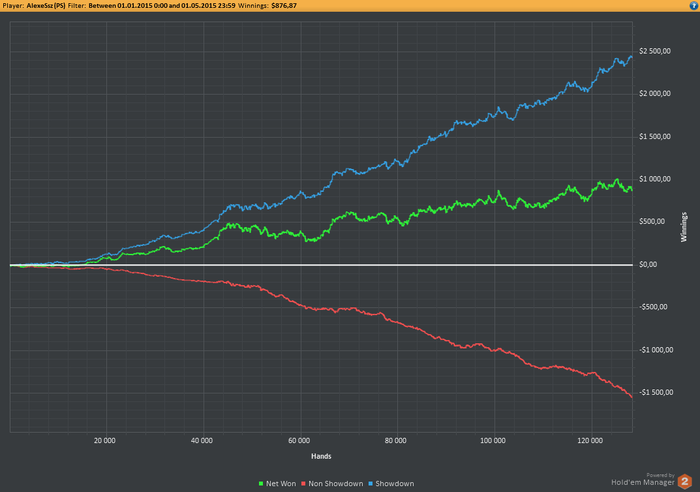
Task: Click the -$500,00 axis label
Action: coord(655,307)
